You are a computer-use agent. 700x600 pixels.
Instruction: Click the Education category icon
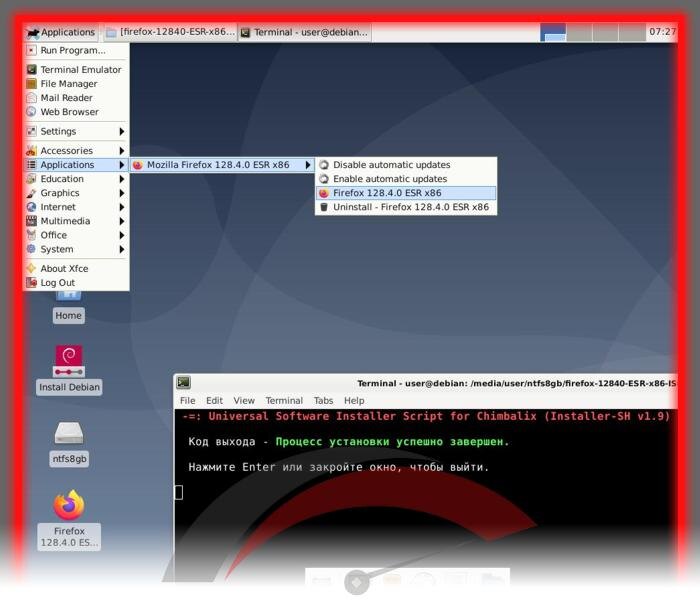click(x=31, y=179)
